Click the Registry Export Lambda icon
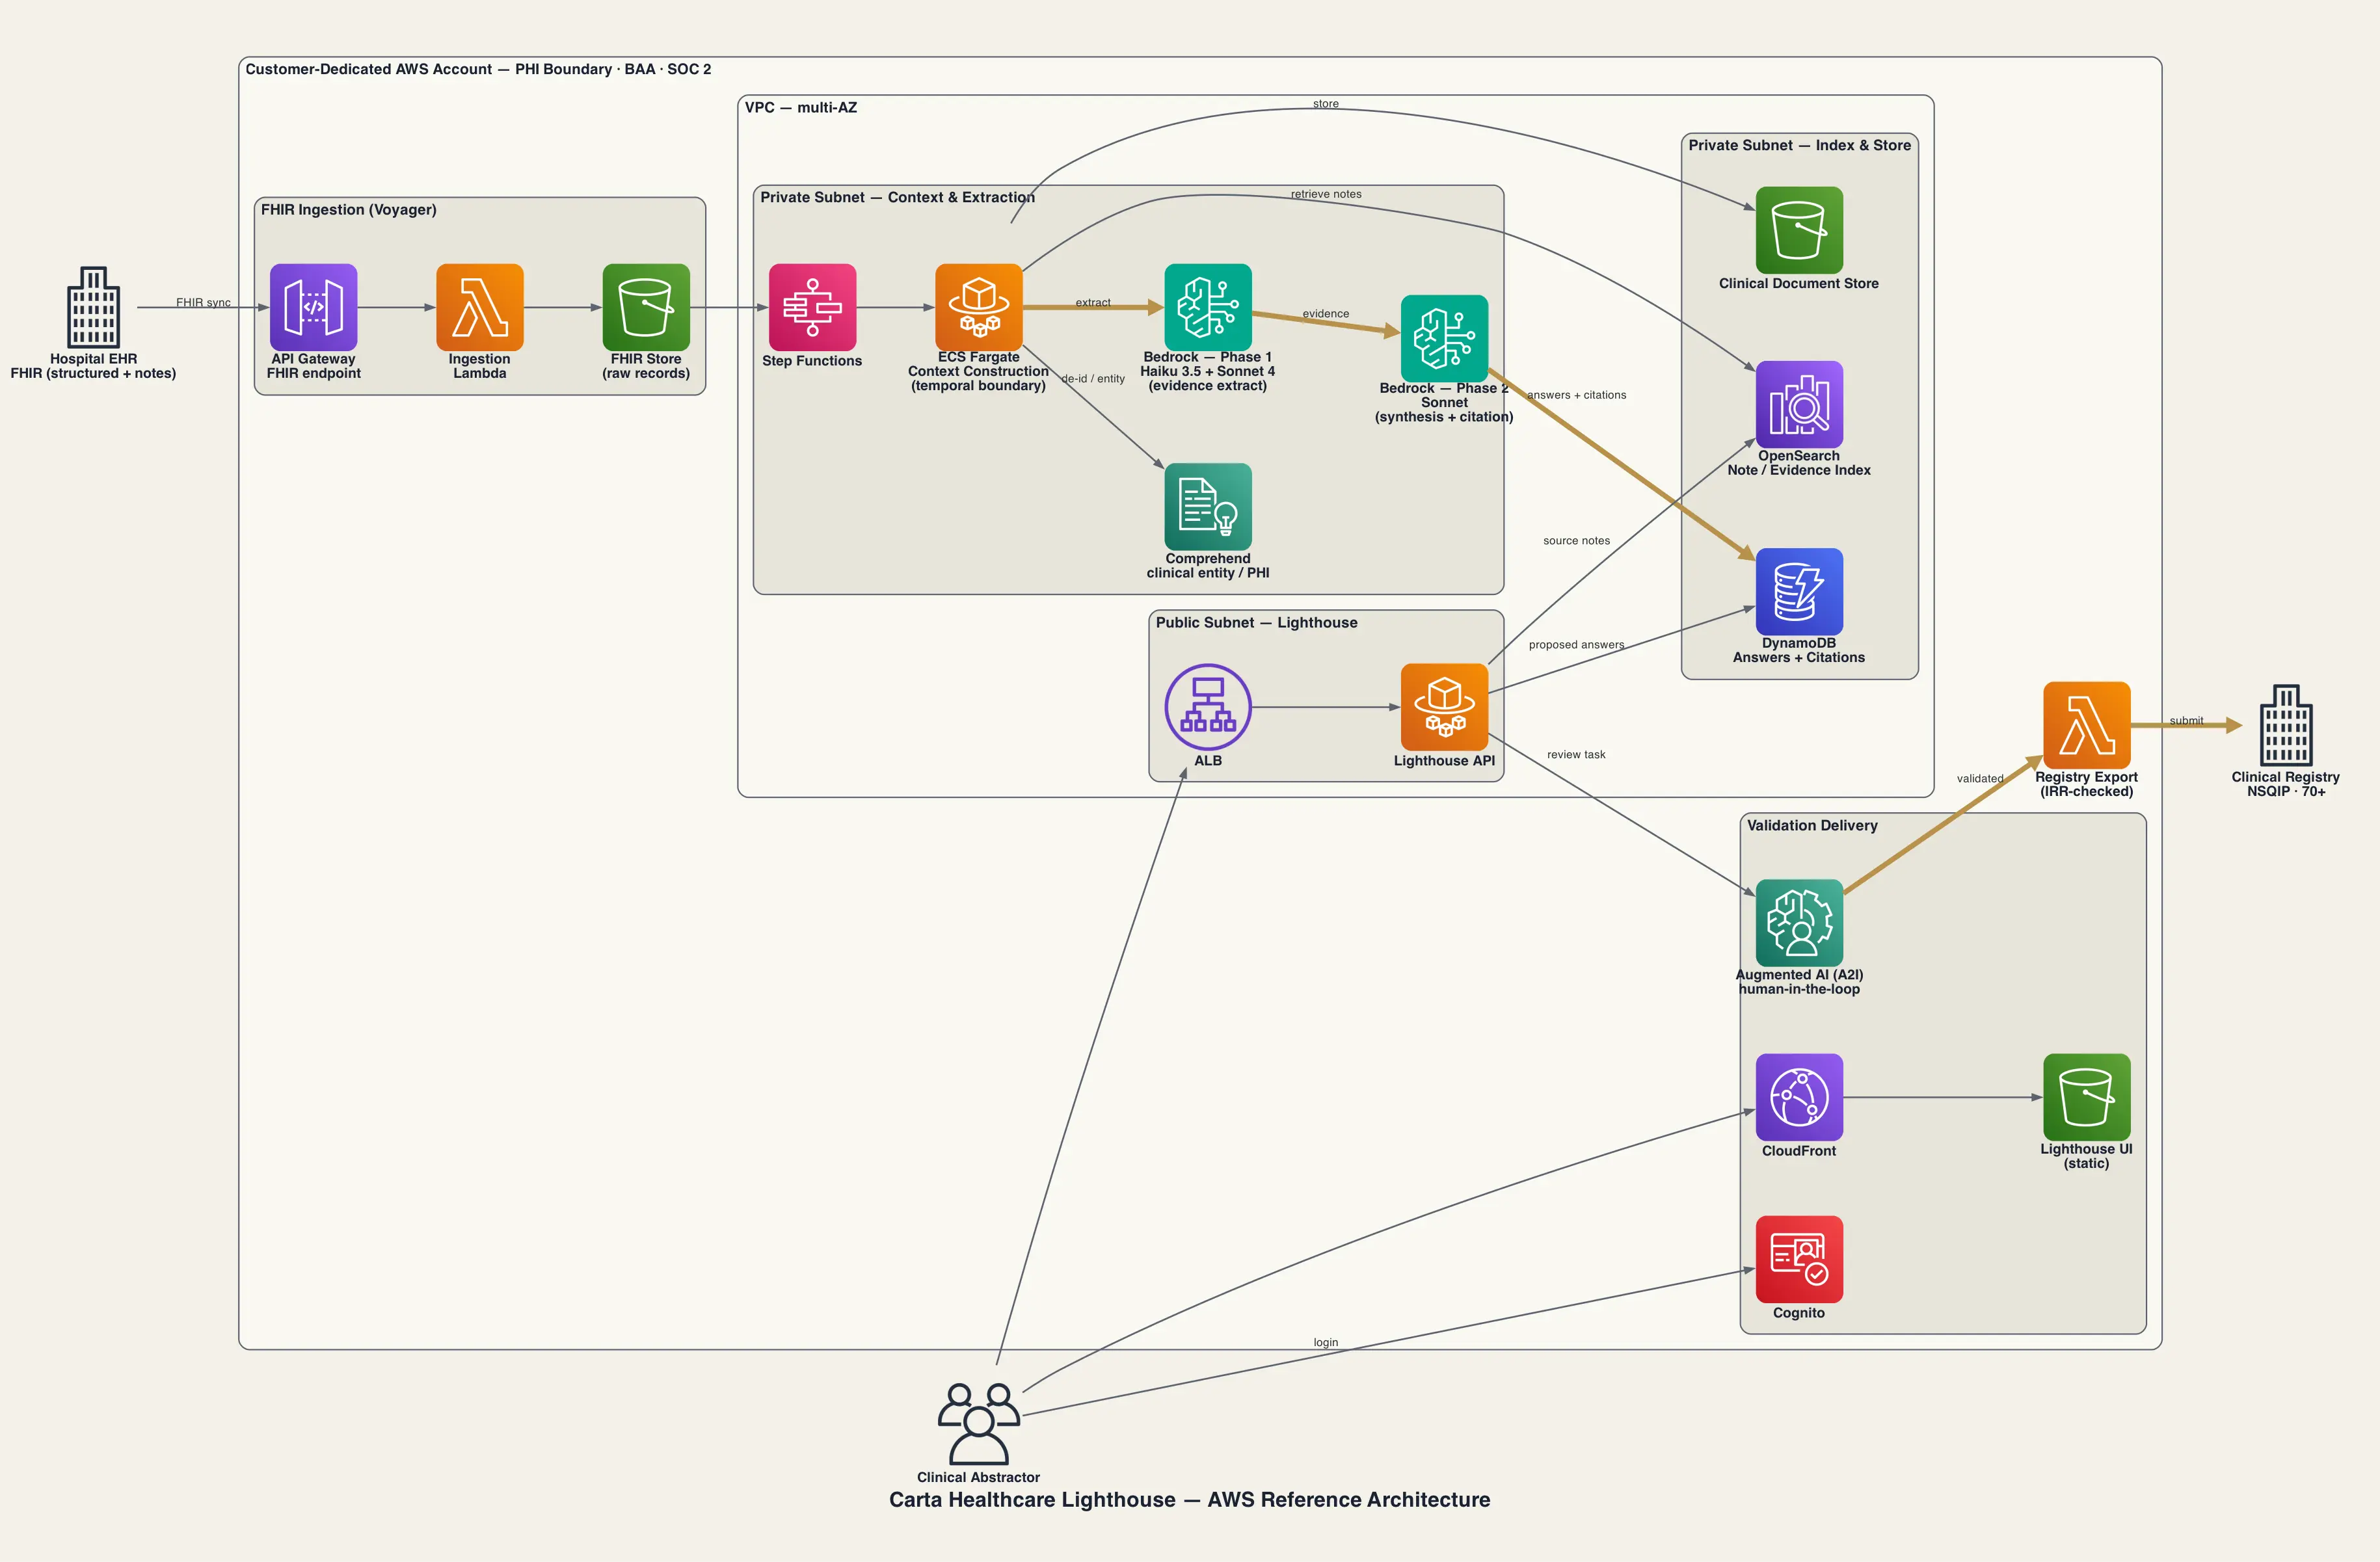 [x=2087, y=725]
